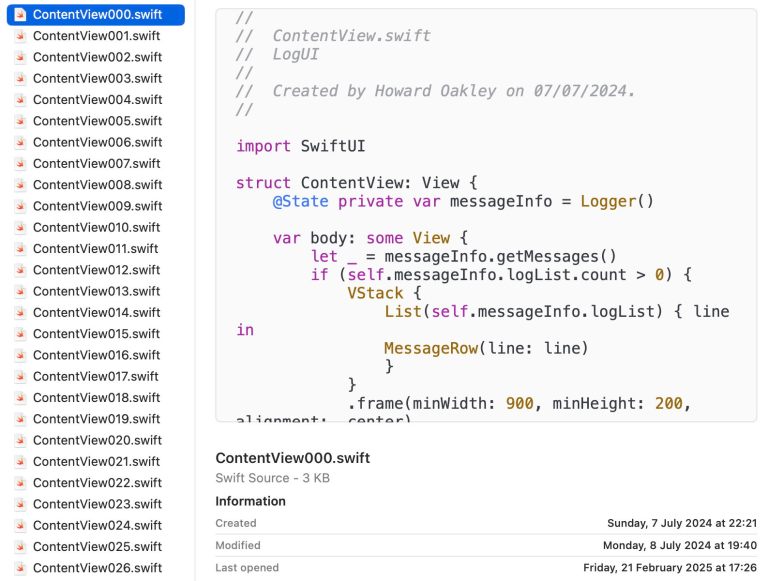Select the file name ContentView001.swift

96,36
